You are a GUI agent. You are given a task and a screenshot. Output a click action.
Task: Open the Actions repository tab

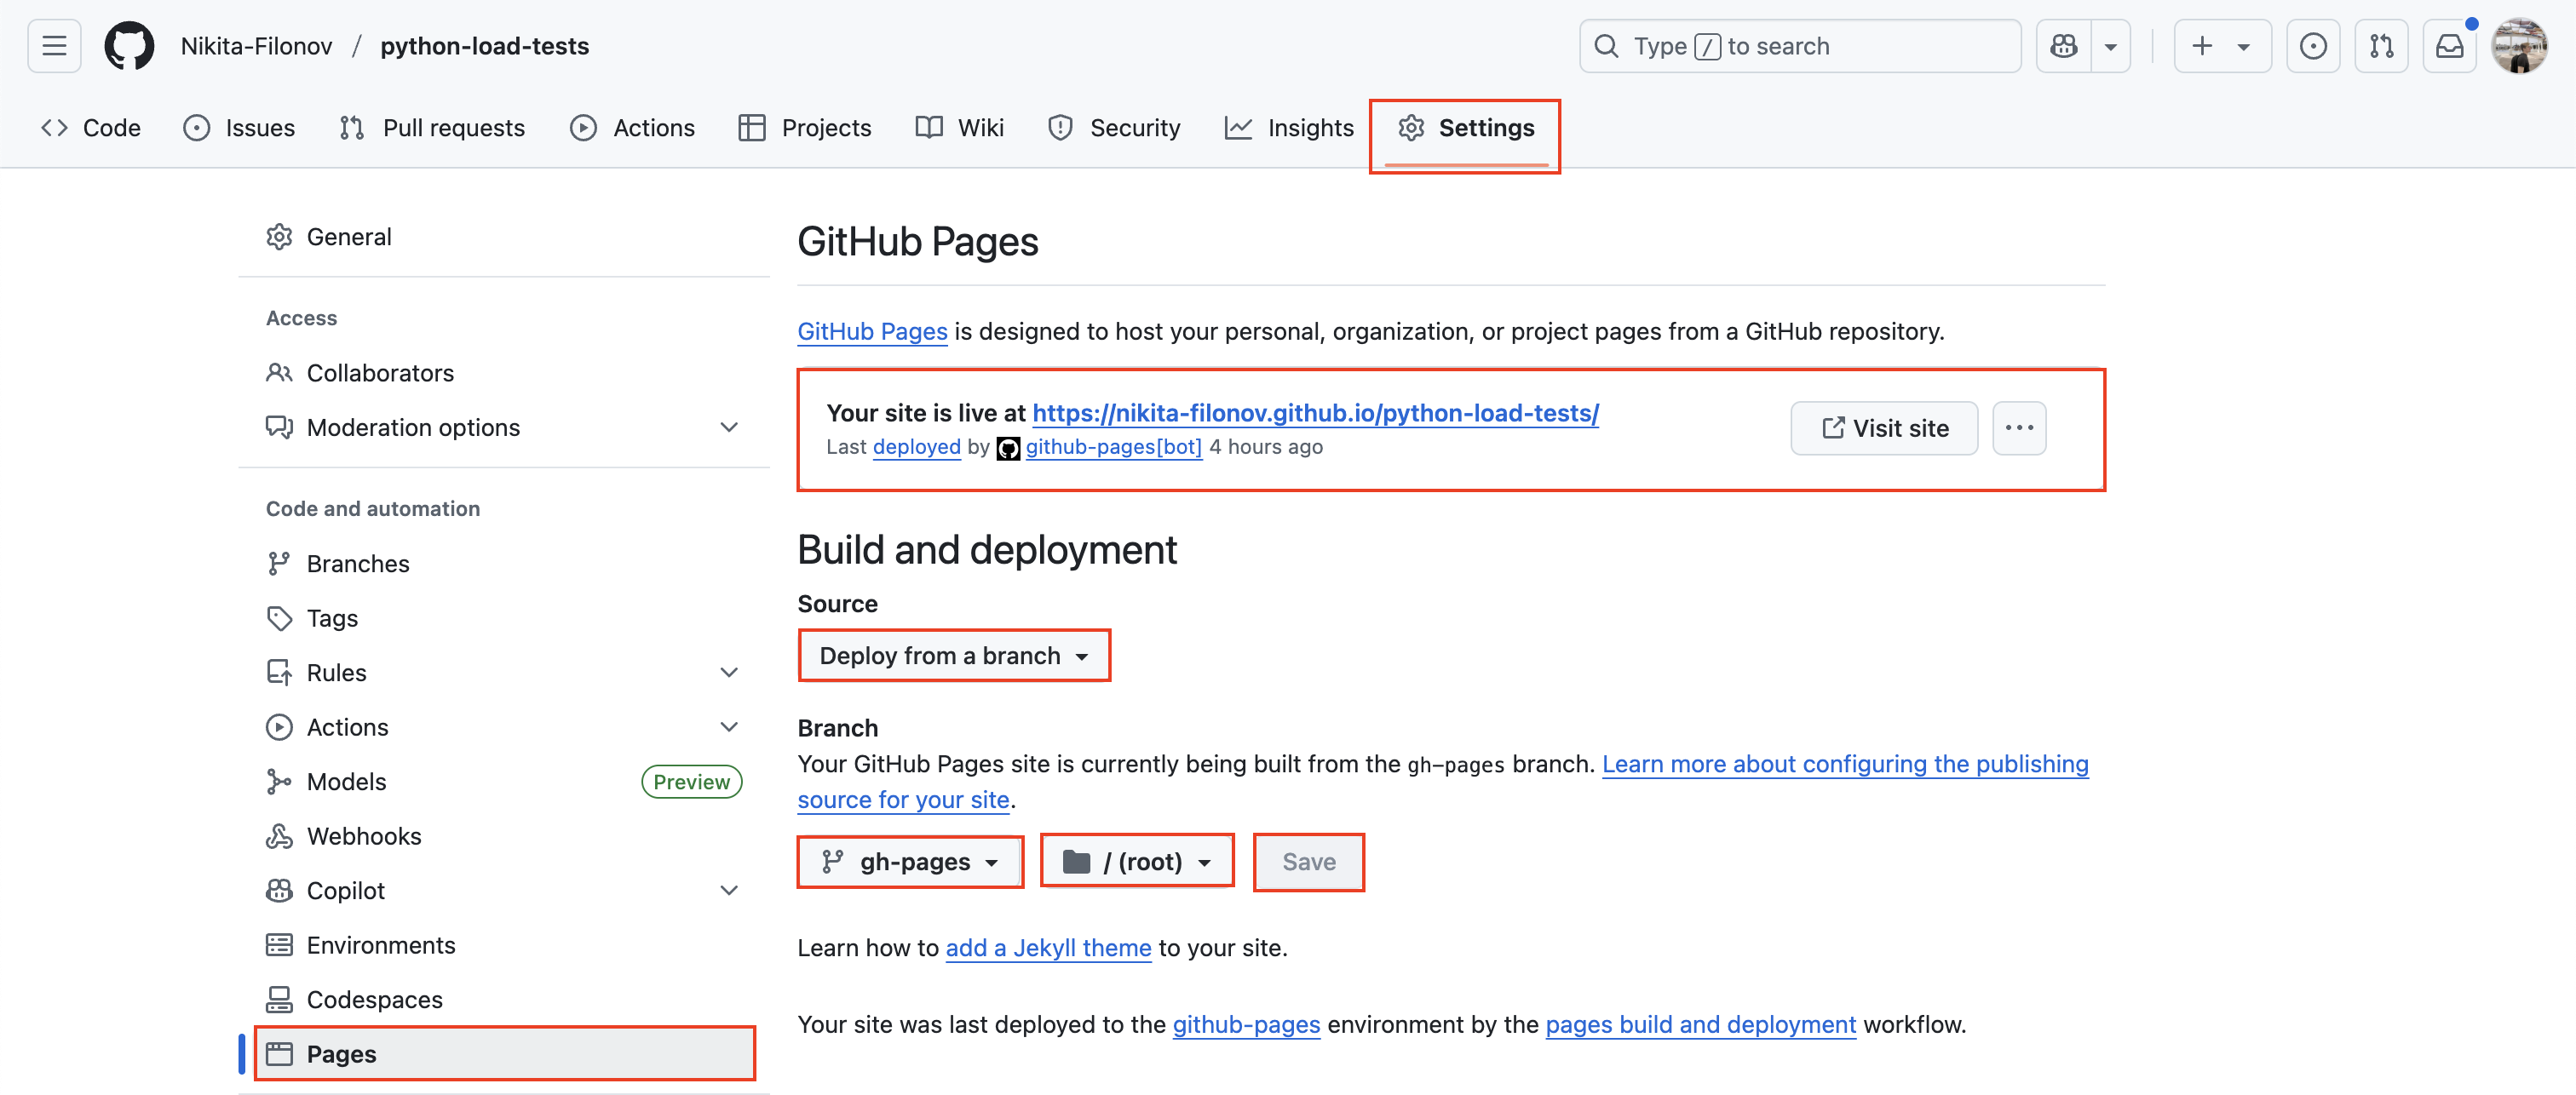[632, 128]
